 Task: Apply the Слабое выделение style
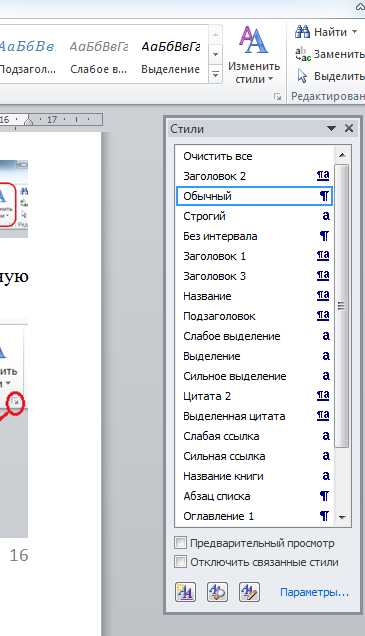coord(254,336)
